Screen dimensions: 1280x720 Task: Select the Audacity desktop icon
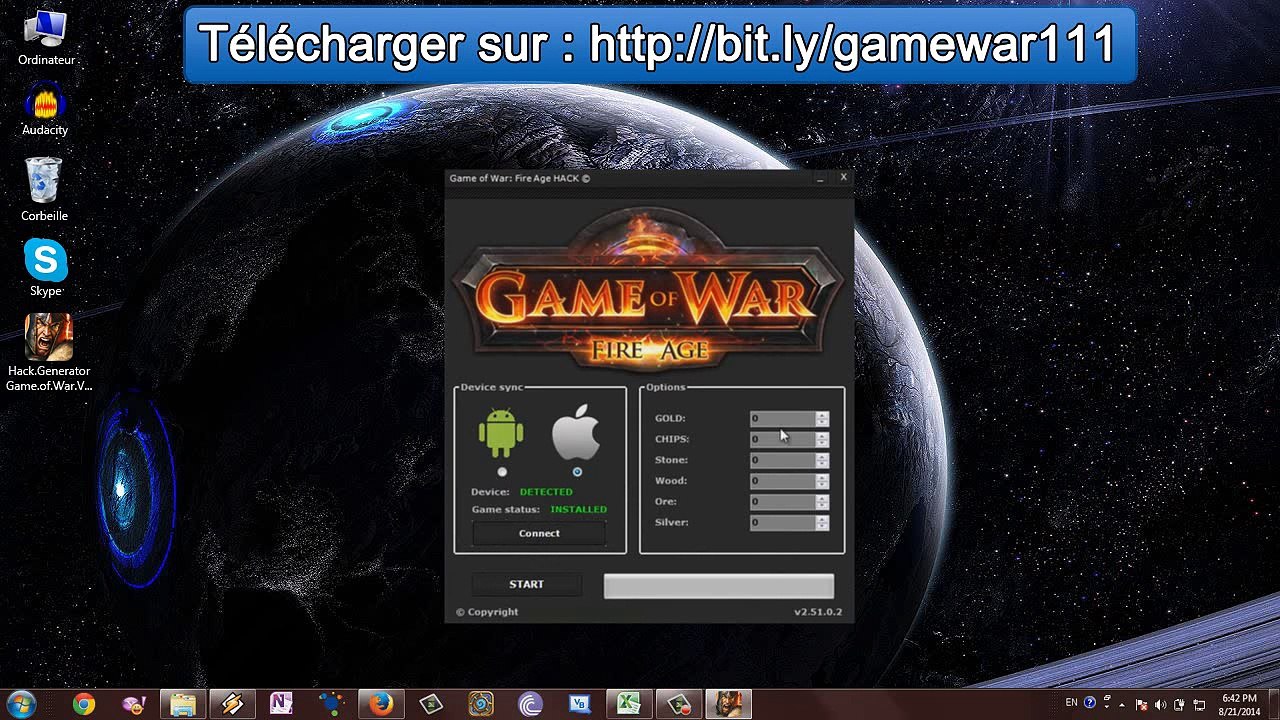(x=45, y=110)
